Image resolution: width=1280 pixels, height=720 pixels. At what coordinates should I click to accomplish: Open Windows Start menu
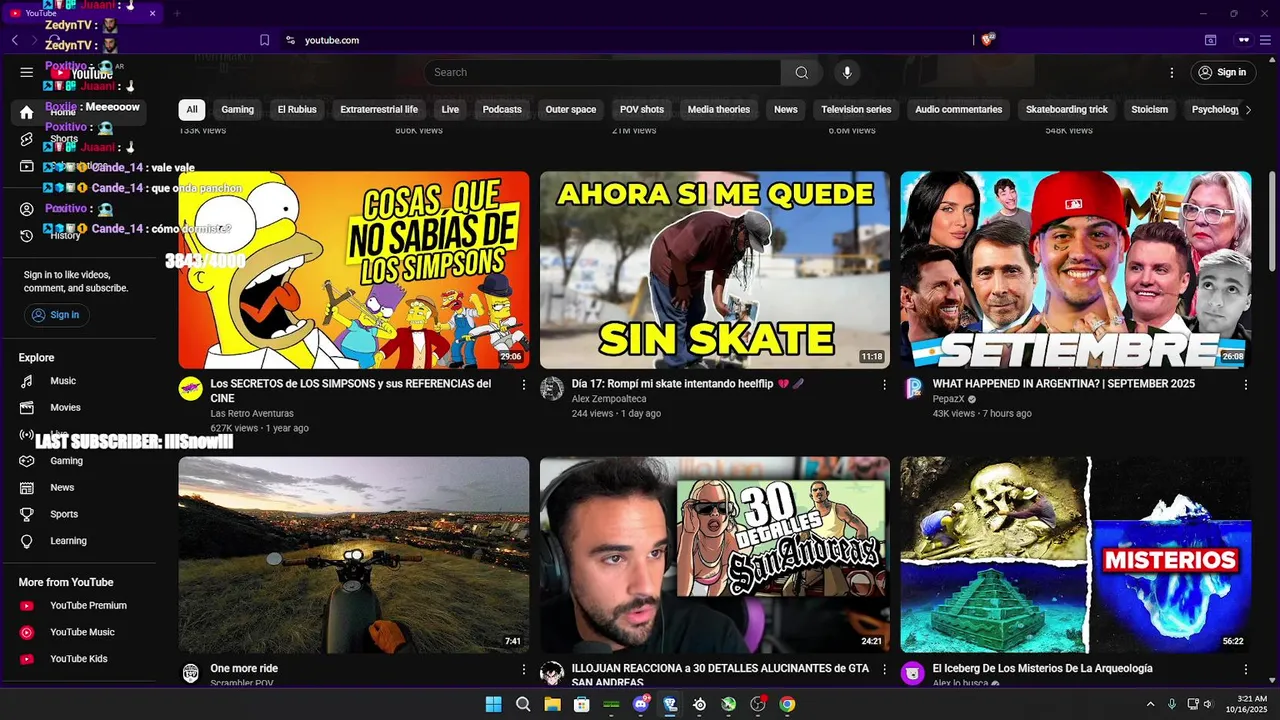493,704
